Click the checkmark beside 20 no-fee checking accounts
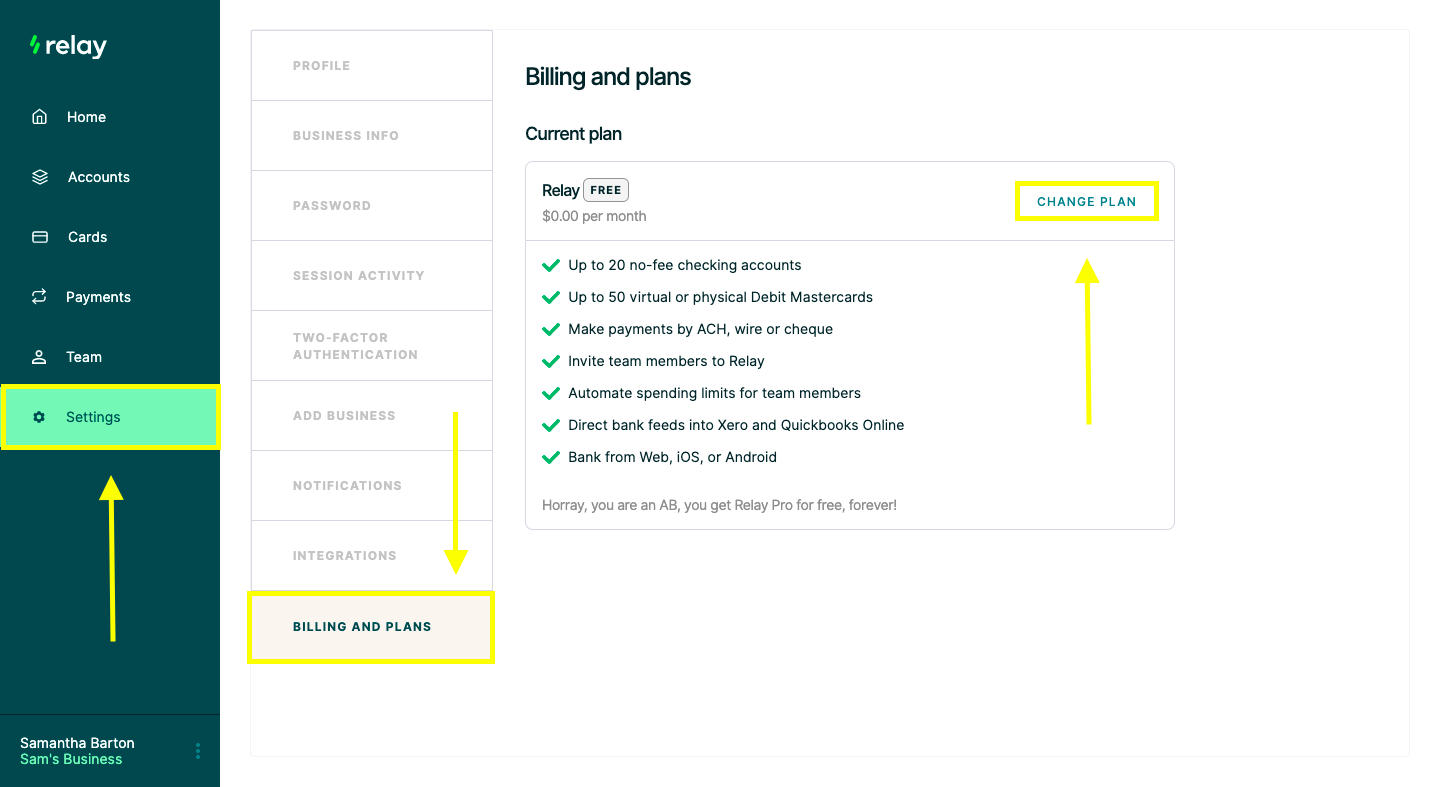Image resolution: width=1440 pixels, height=787 pixels. (x=550, y=265)
